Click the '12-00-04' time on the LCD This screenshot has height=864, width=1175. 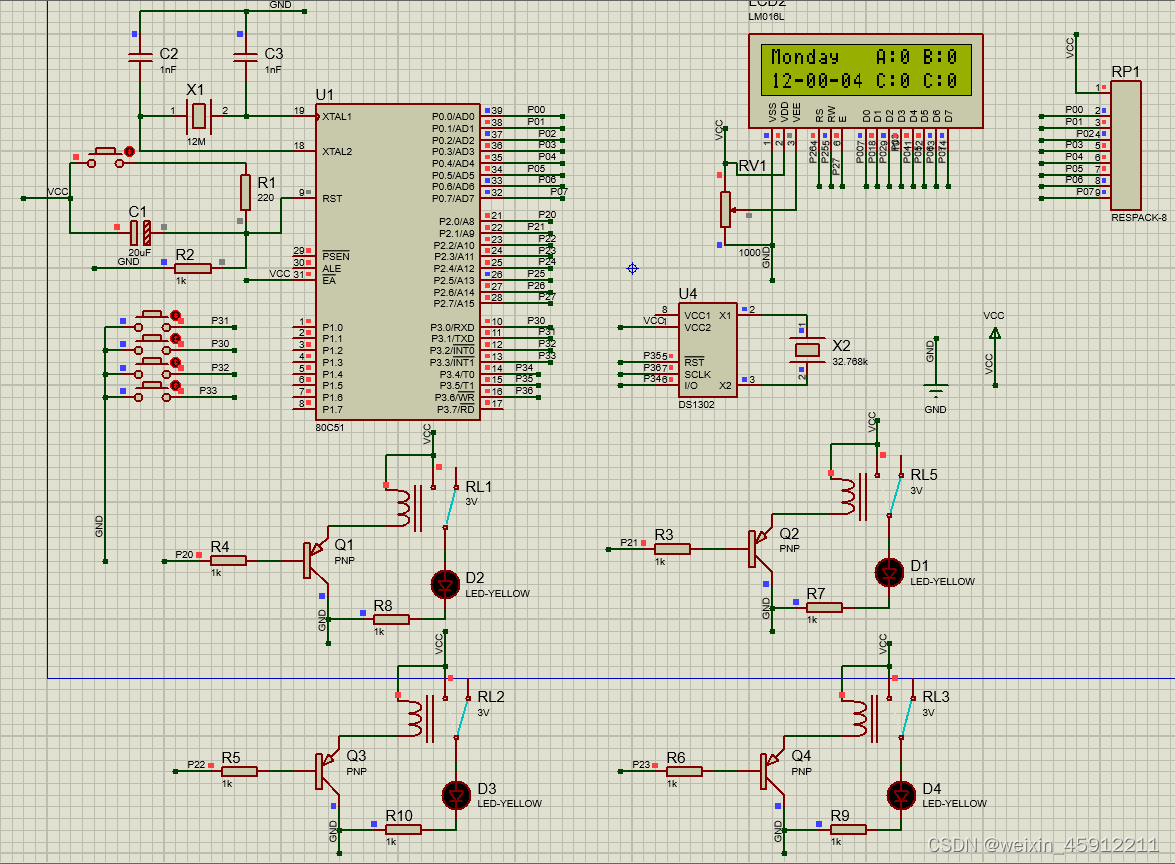point(817,81)
